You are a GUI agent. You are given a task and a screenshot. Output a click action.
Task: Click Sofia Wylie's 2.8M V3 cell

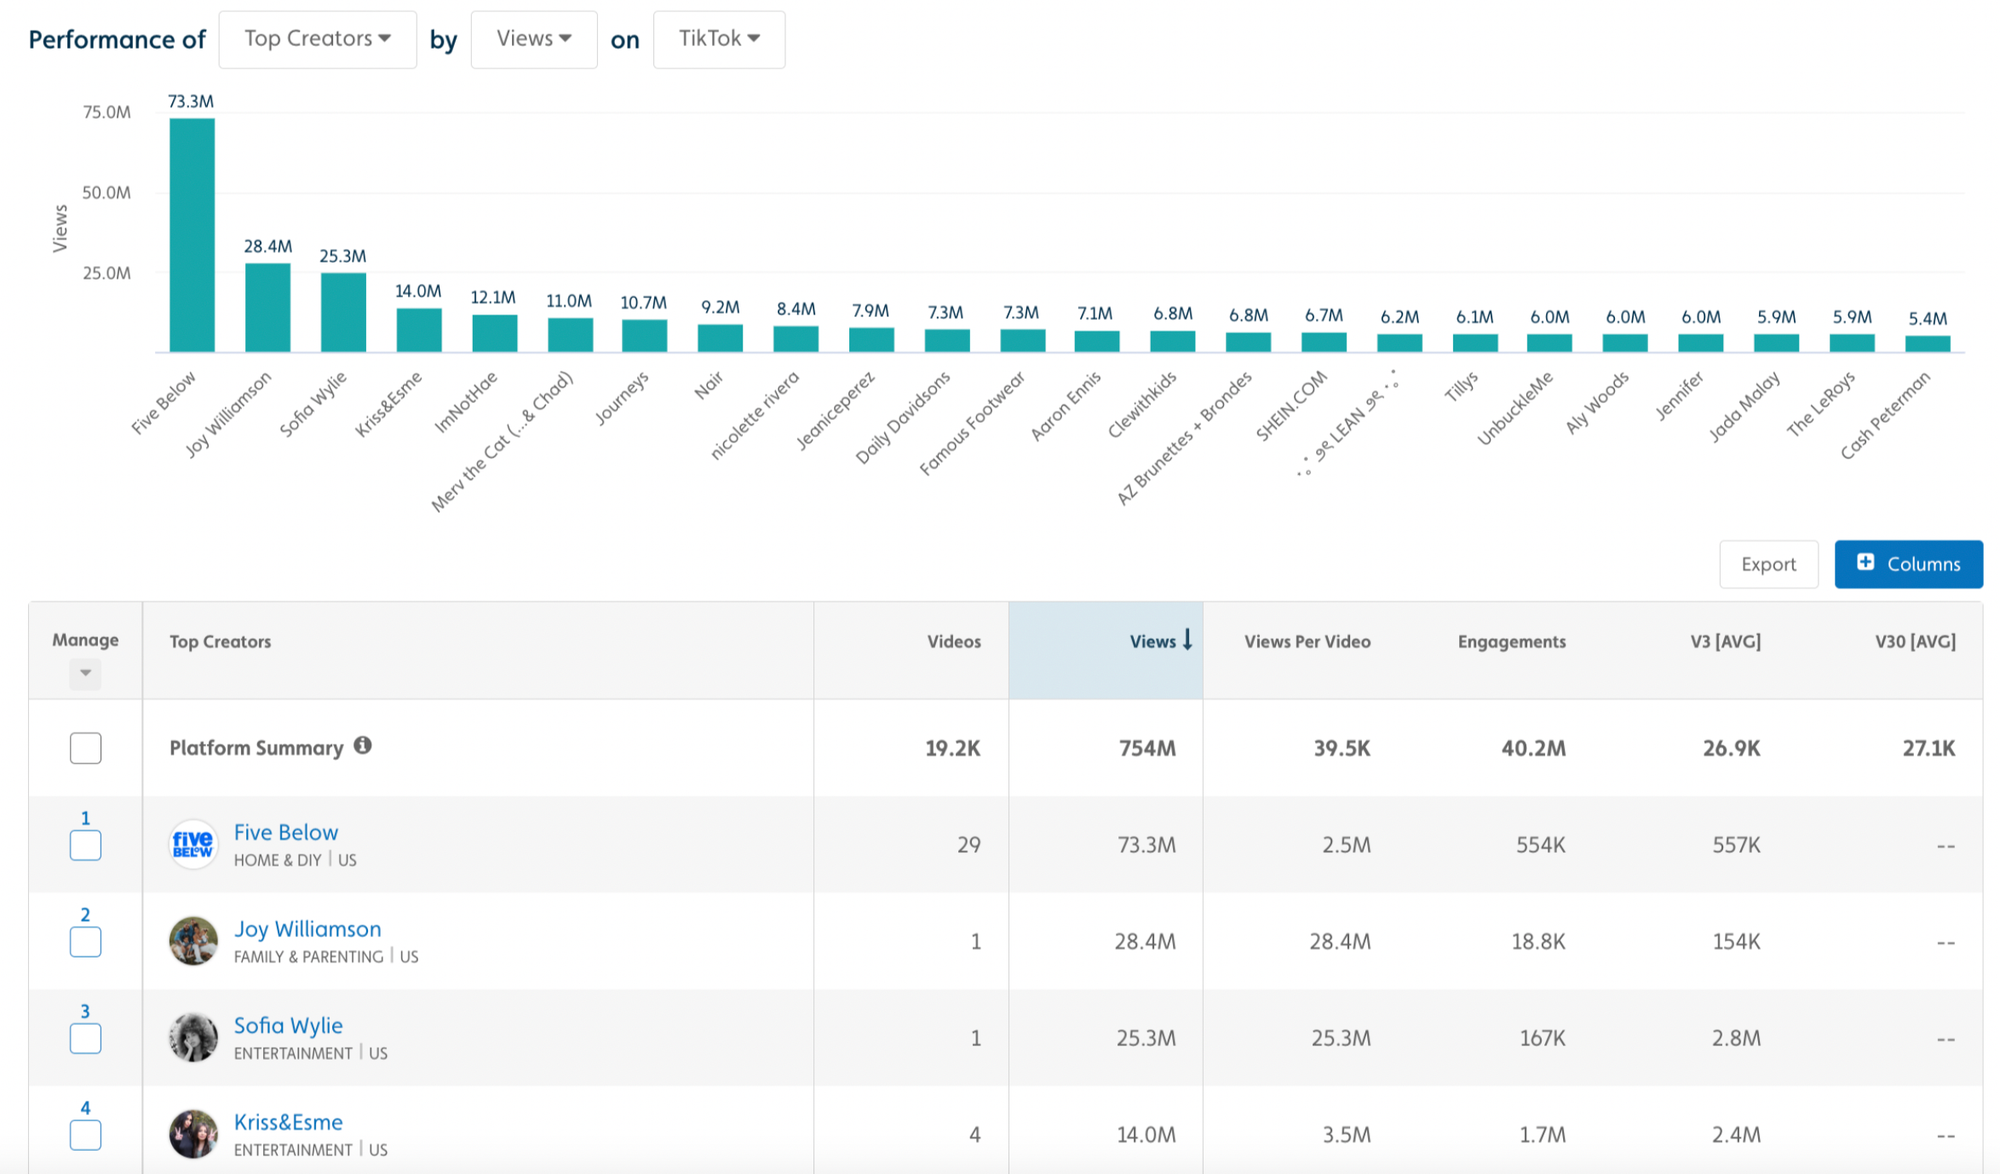click(x=1736, y=1038)
